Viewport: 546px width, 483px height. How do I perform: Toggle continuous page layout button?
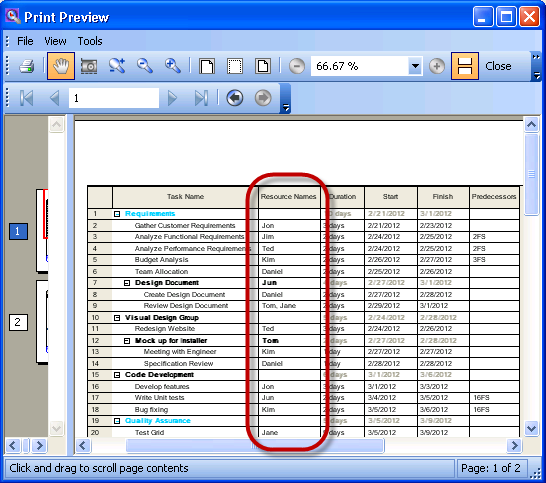click(x=465, y=66)
